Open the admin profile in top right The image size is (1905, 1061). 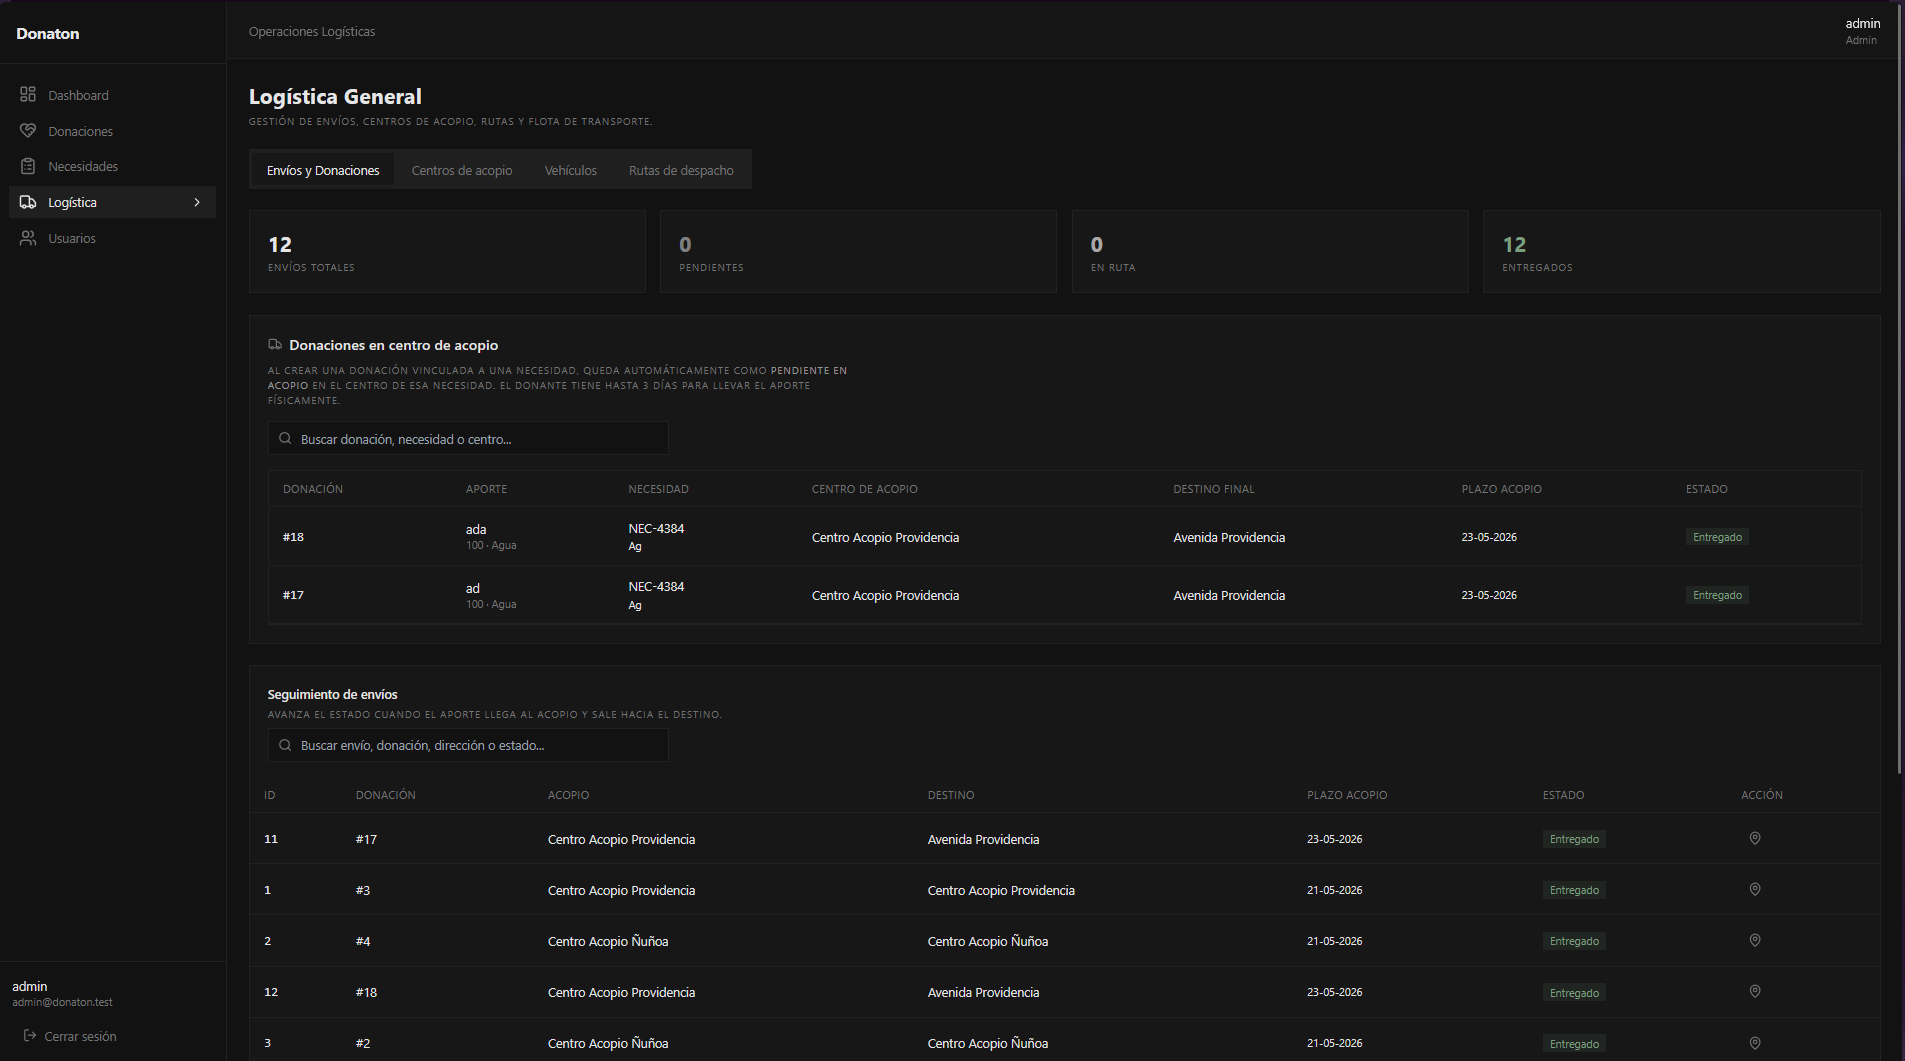(x=1862, y=30)
